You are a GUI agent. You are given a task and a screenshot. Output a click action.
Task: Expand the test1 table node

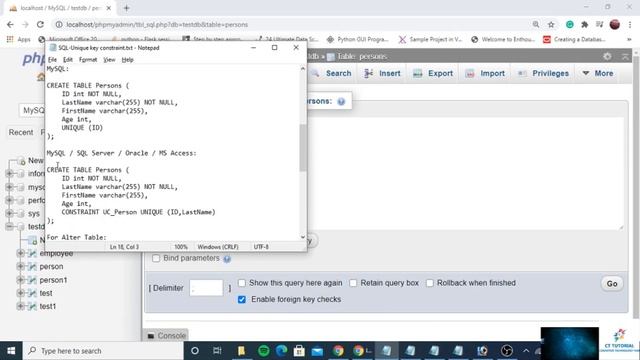pos(20,306)
